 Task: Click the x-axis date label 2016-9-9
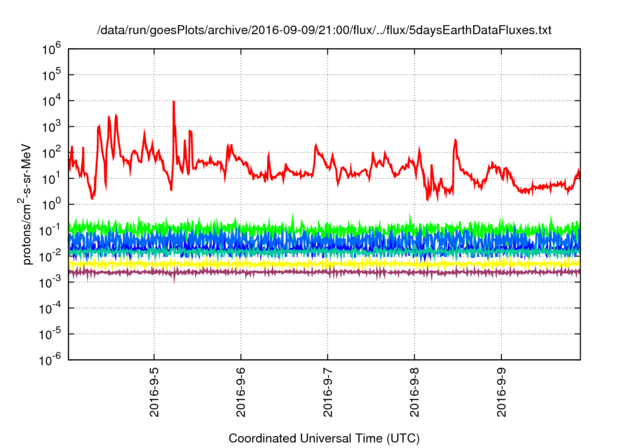(x=502, y=393)
